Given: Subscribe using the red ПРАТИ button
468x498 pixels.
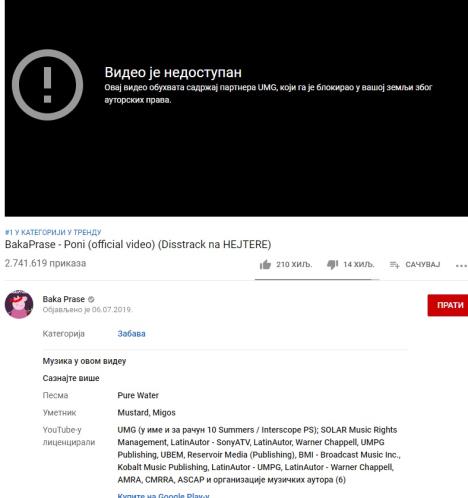Looking at the screenshot, I should point(448,305).
